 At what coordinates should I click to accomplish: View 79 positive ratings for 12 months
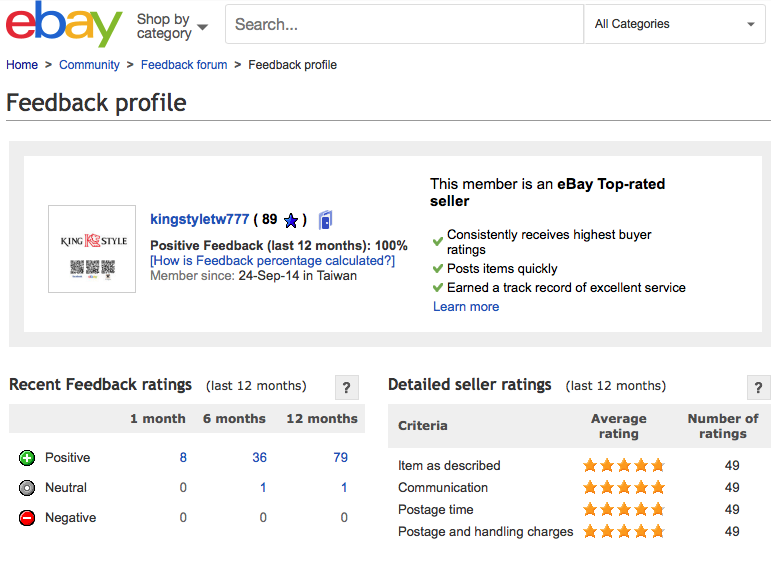[x=340, y=458]
